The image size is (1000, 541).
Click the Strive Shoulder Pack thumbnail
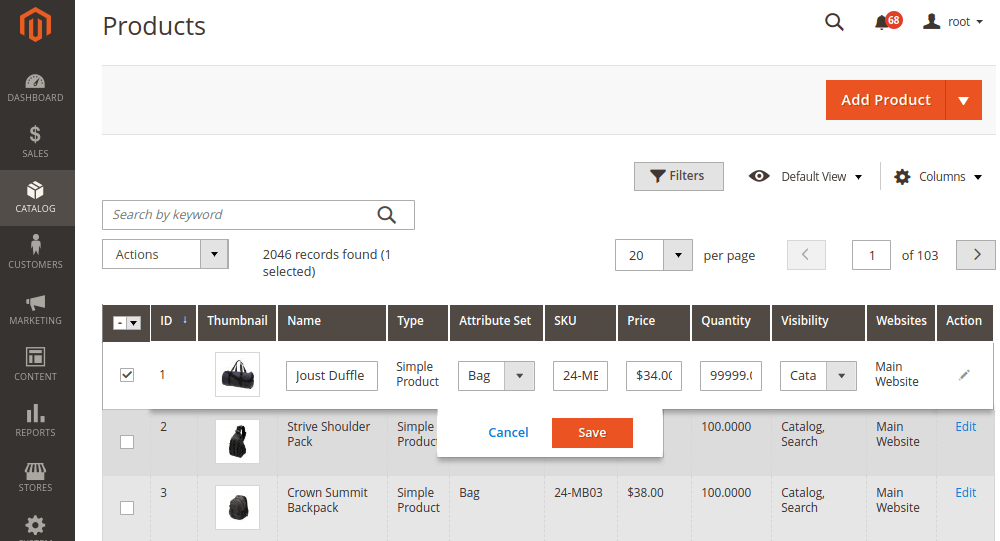[237, 441]
